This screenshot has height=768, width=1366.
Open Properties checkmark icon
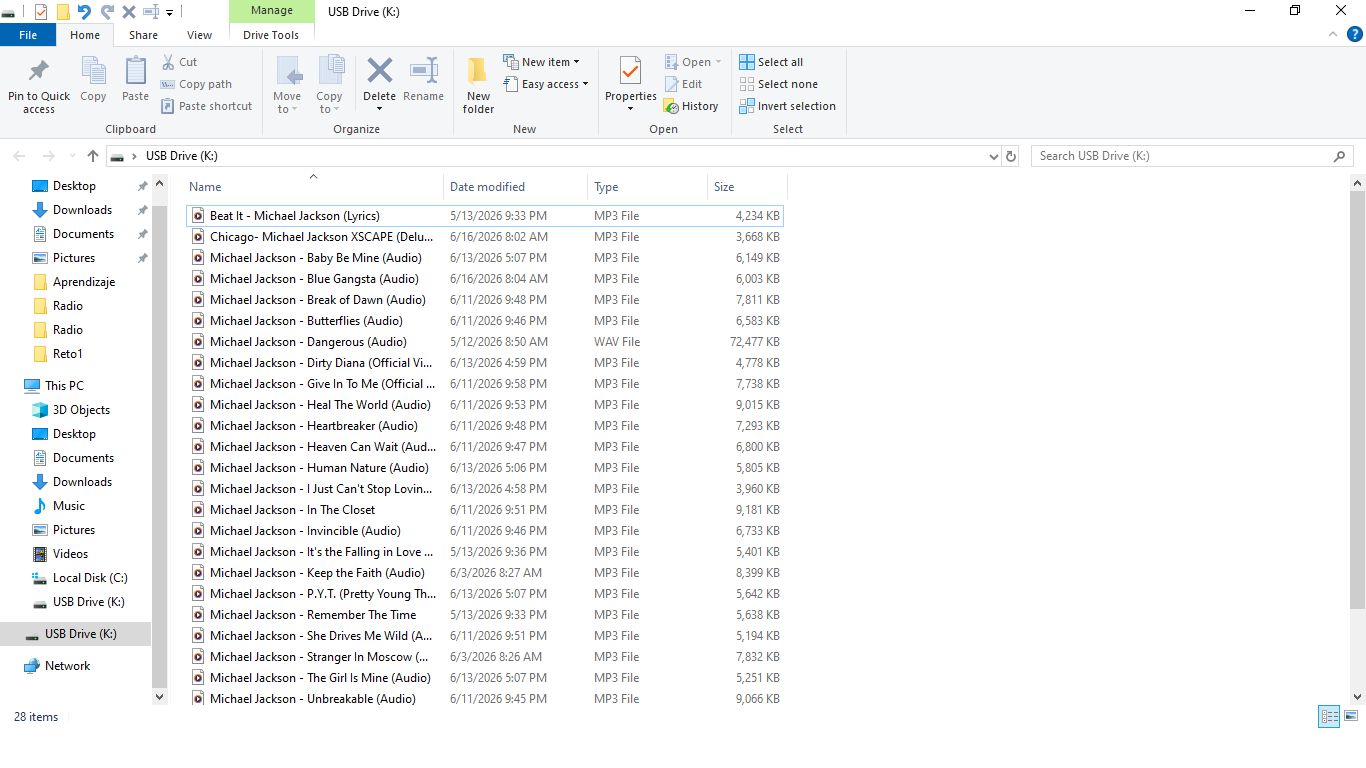pos(630,72)
